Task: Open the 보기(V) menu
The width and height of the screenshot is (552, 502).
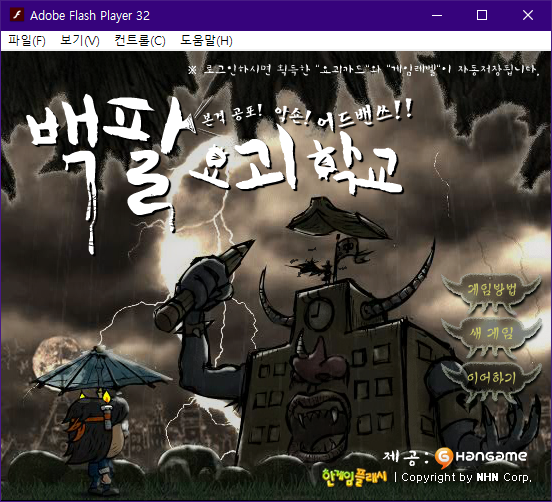Action: pos(80,40)
